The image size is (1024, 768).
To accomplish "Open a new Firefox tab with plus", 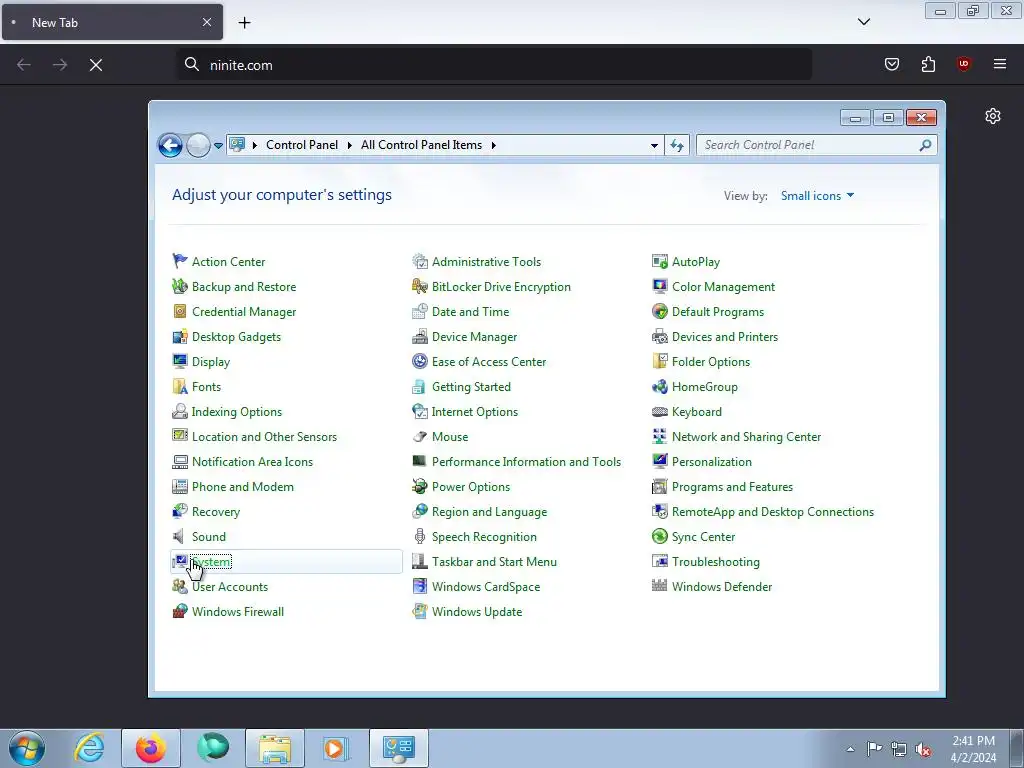I will pyautogui.click(x=244, y=22).
